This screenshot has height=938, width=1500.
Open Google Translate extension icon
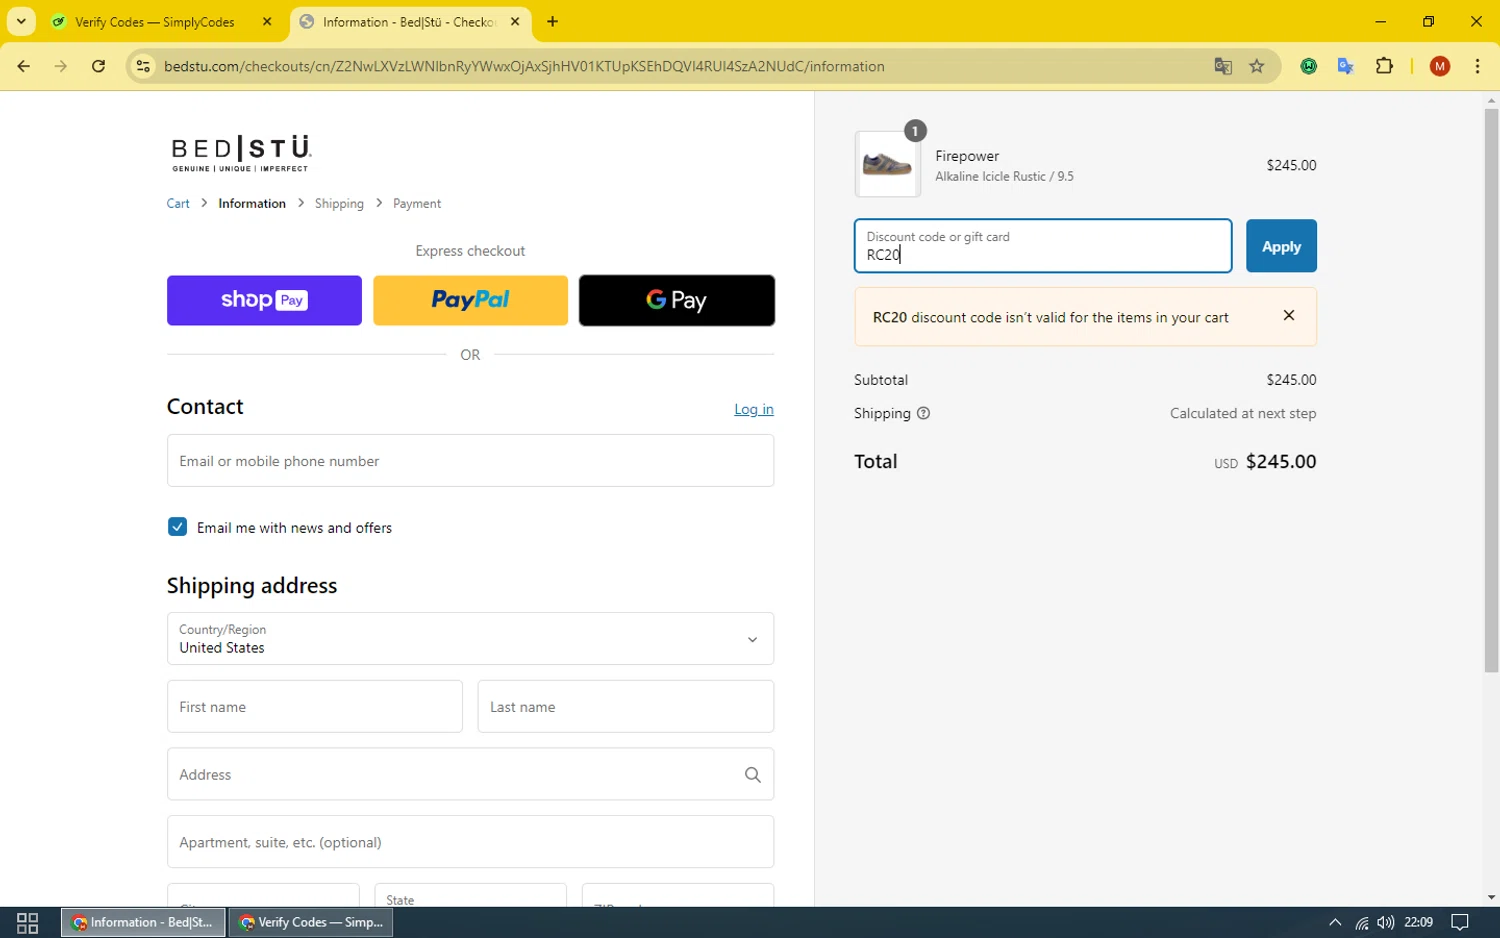pos(1346,66)
